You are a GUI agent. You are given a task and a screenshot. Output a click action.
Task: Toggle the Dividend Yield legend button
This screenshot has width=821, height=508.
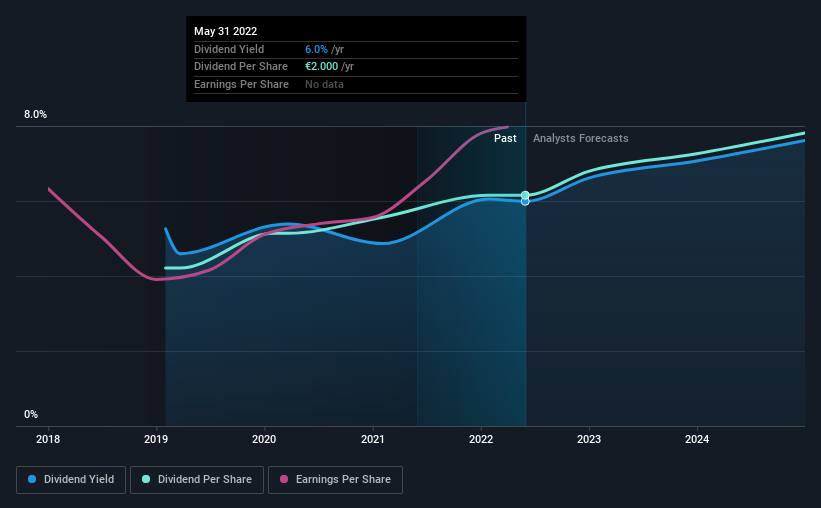coord(71,480)
